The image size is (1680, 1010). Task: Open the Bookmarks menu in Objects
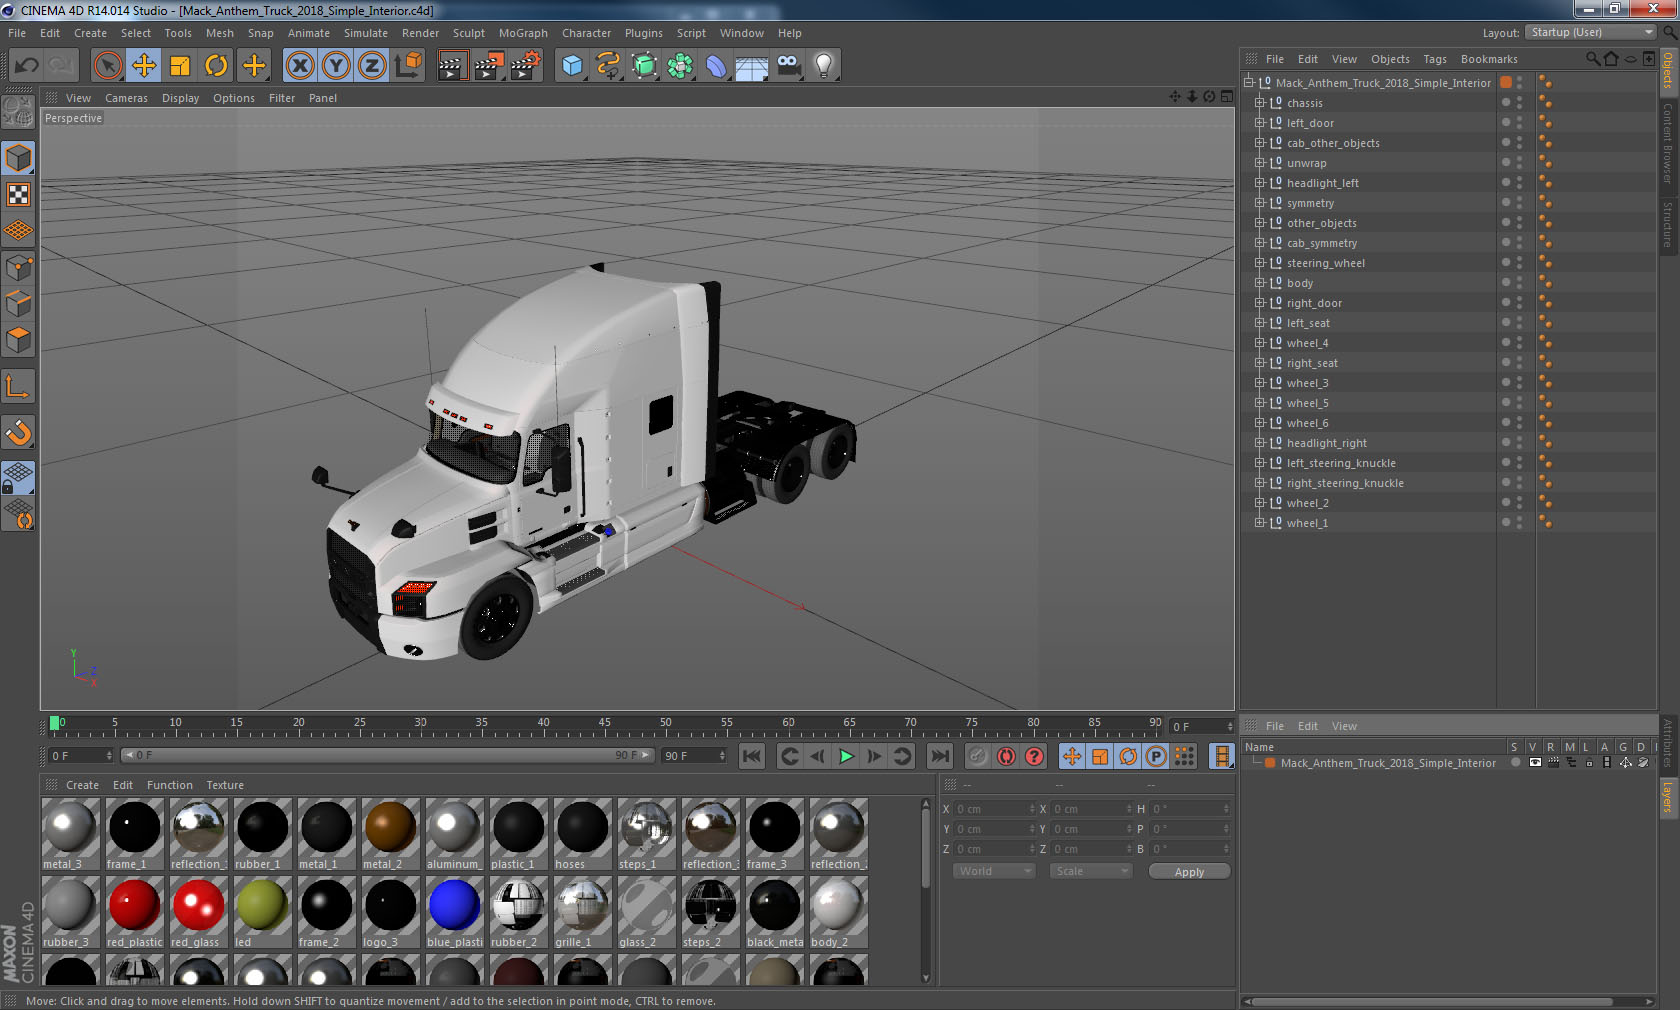[x=1489, y=59]
